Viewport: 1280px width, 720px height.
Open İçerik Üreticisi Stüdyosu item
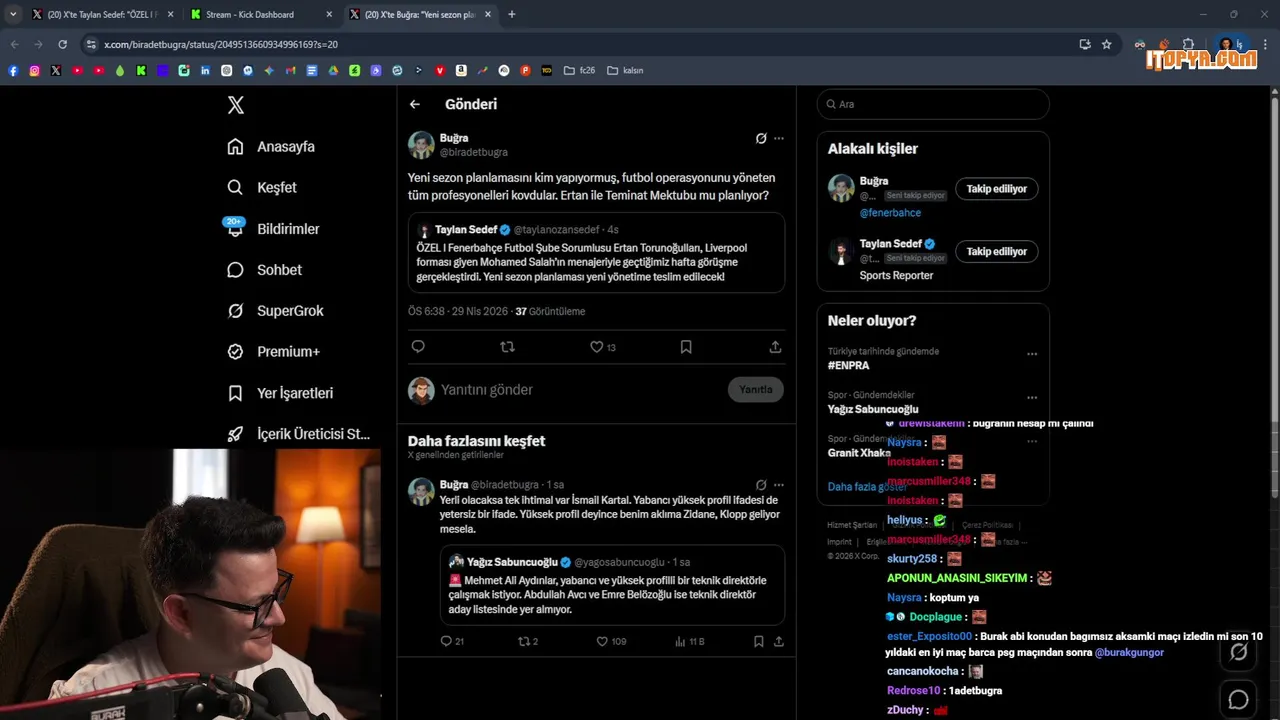[x=299, y=434]
